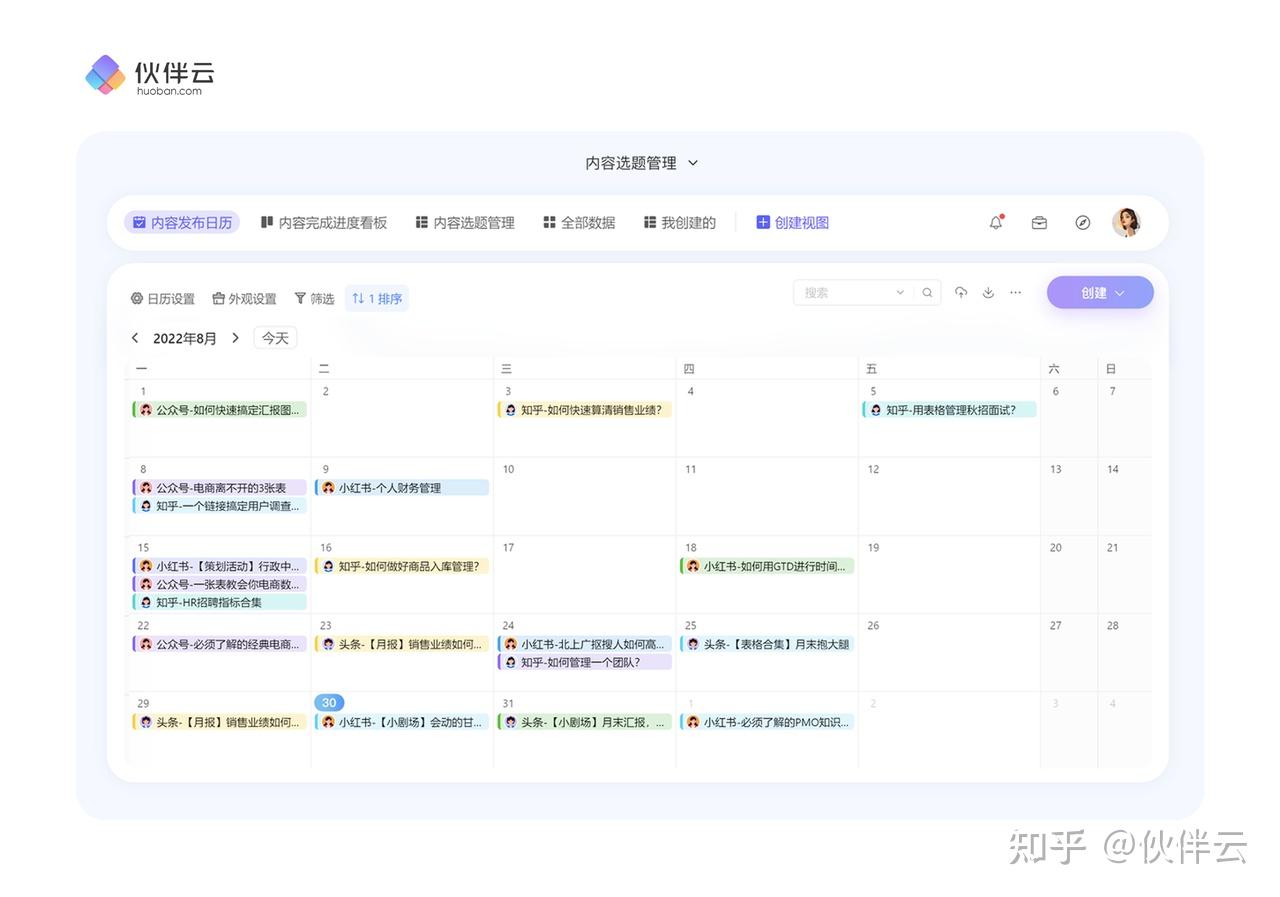The height and width of the screenshot is (897, 1280).
Task: Click 创建视图 to add a view
Action: [792, 222]
